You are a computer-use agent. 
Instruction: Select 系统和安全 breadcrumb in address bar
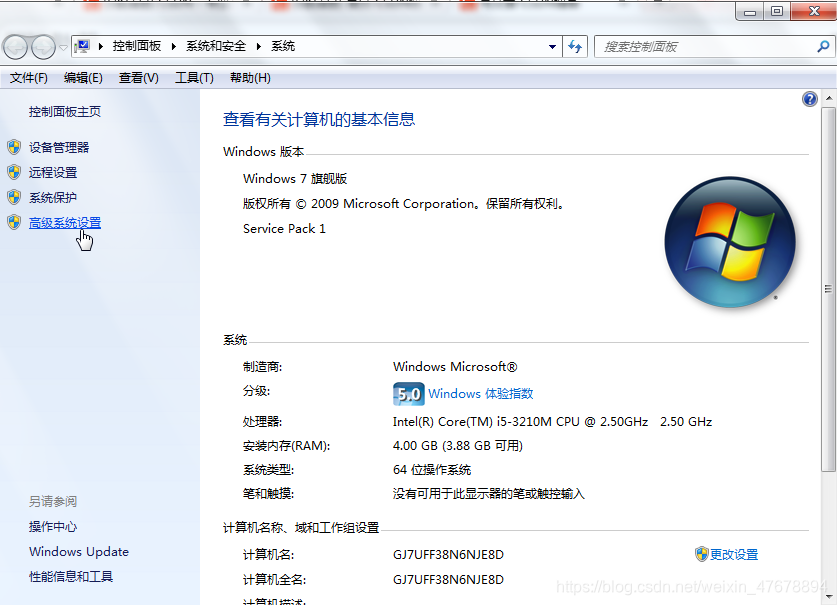[216, 46]
